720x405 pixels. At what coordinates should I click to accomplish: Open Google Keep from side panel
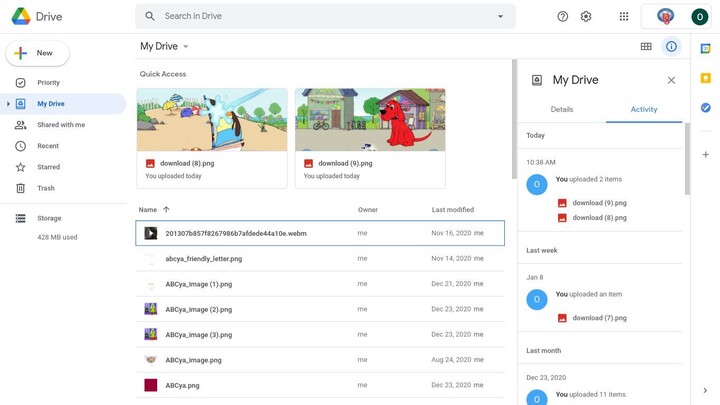tap(705, 78)
